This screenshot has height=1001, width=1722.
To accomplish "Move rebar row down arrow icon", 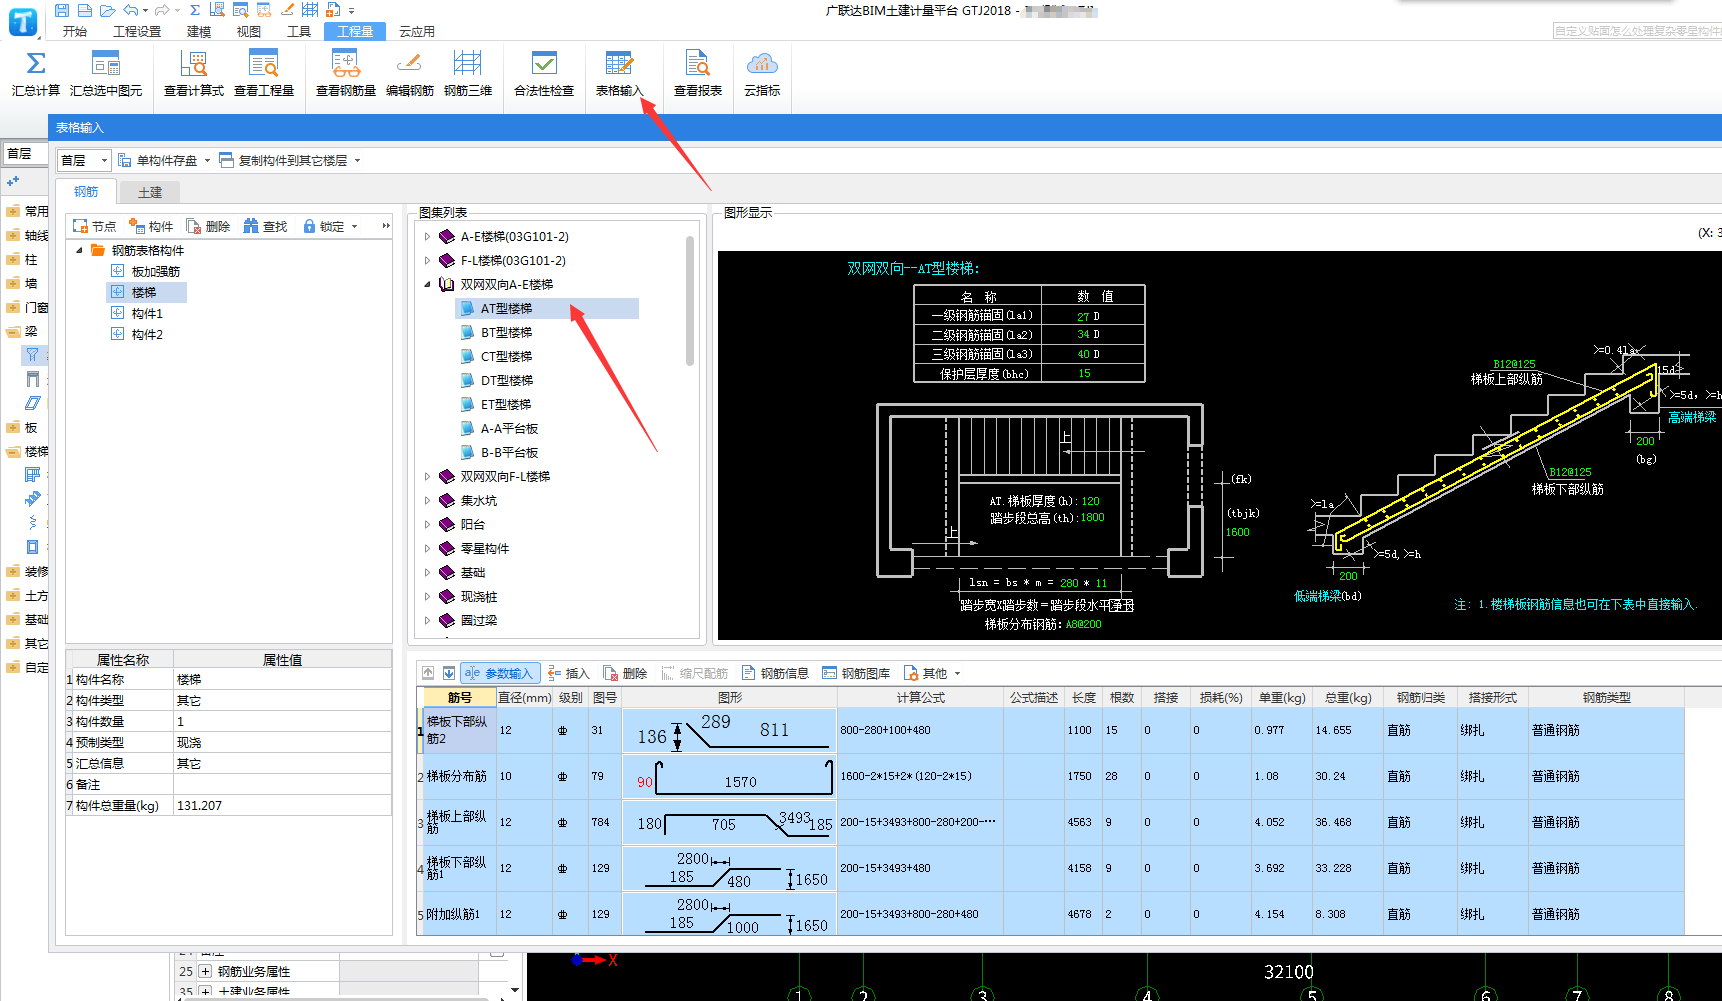I will [449, 673].
